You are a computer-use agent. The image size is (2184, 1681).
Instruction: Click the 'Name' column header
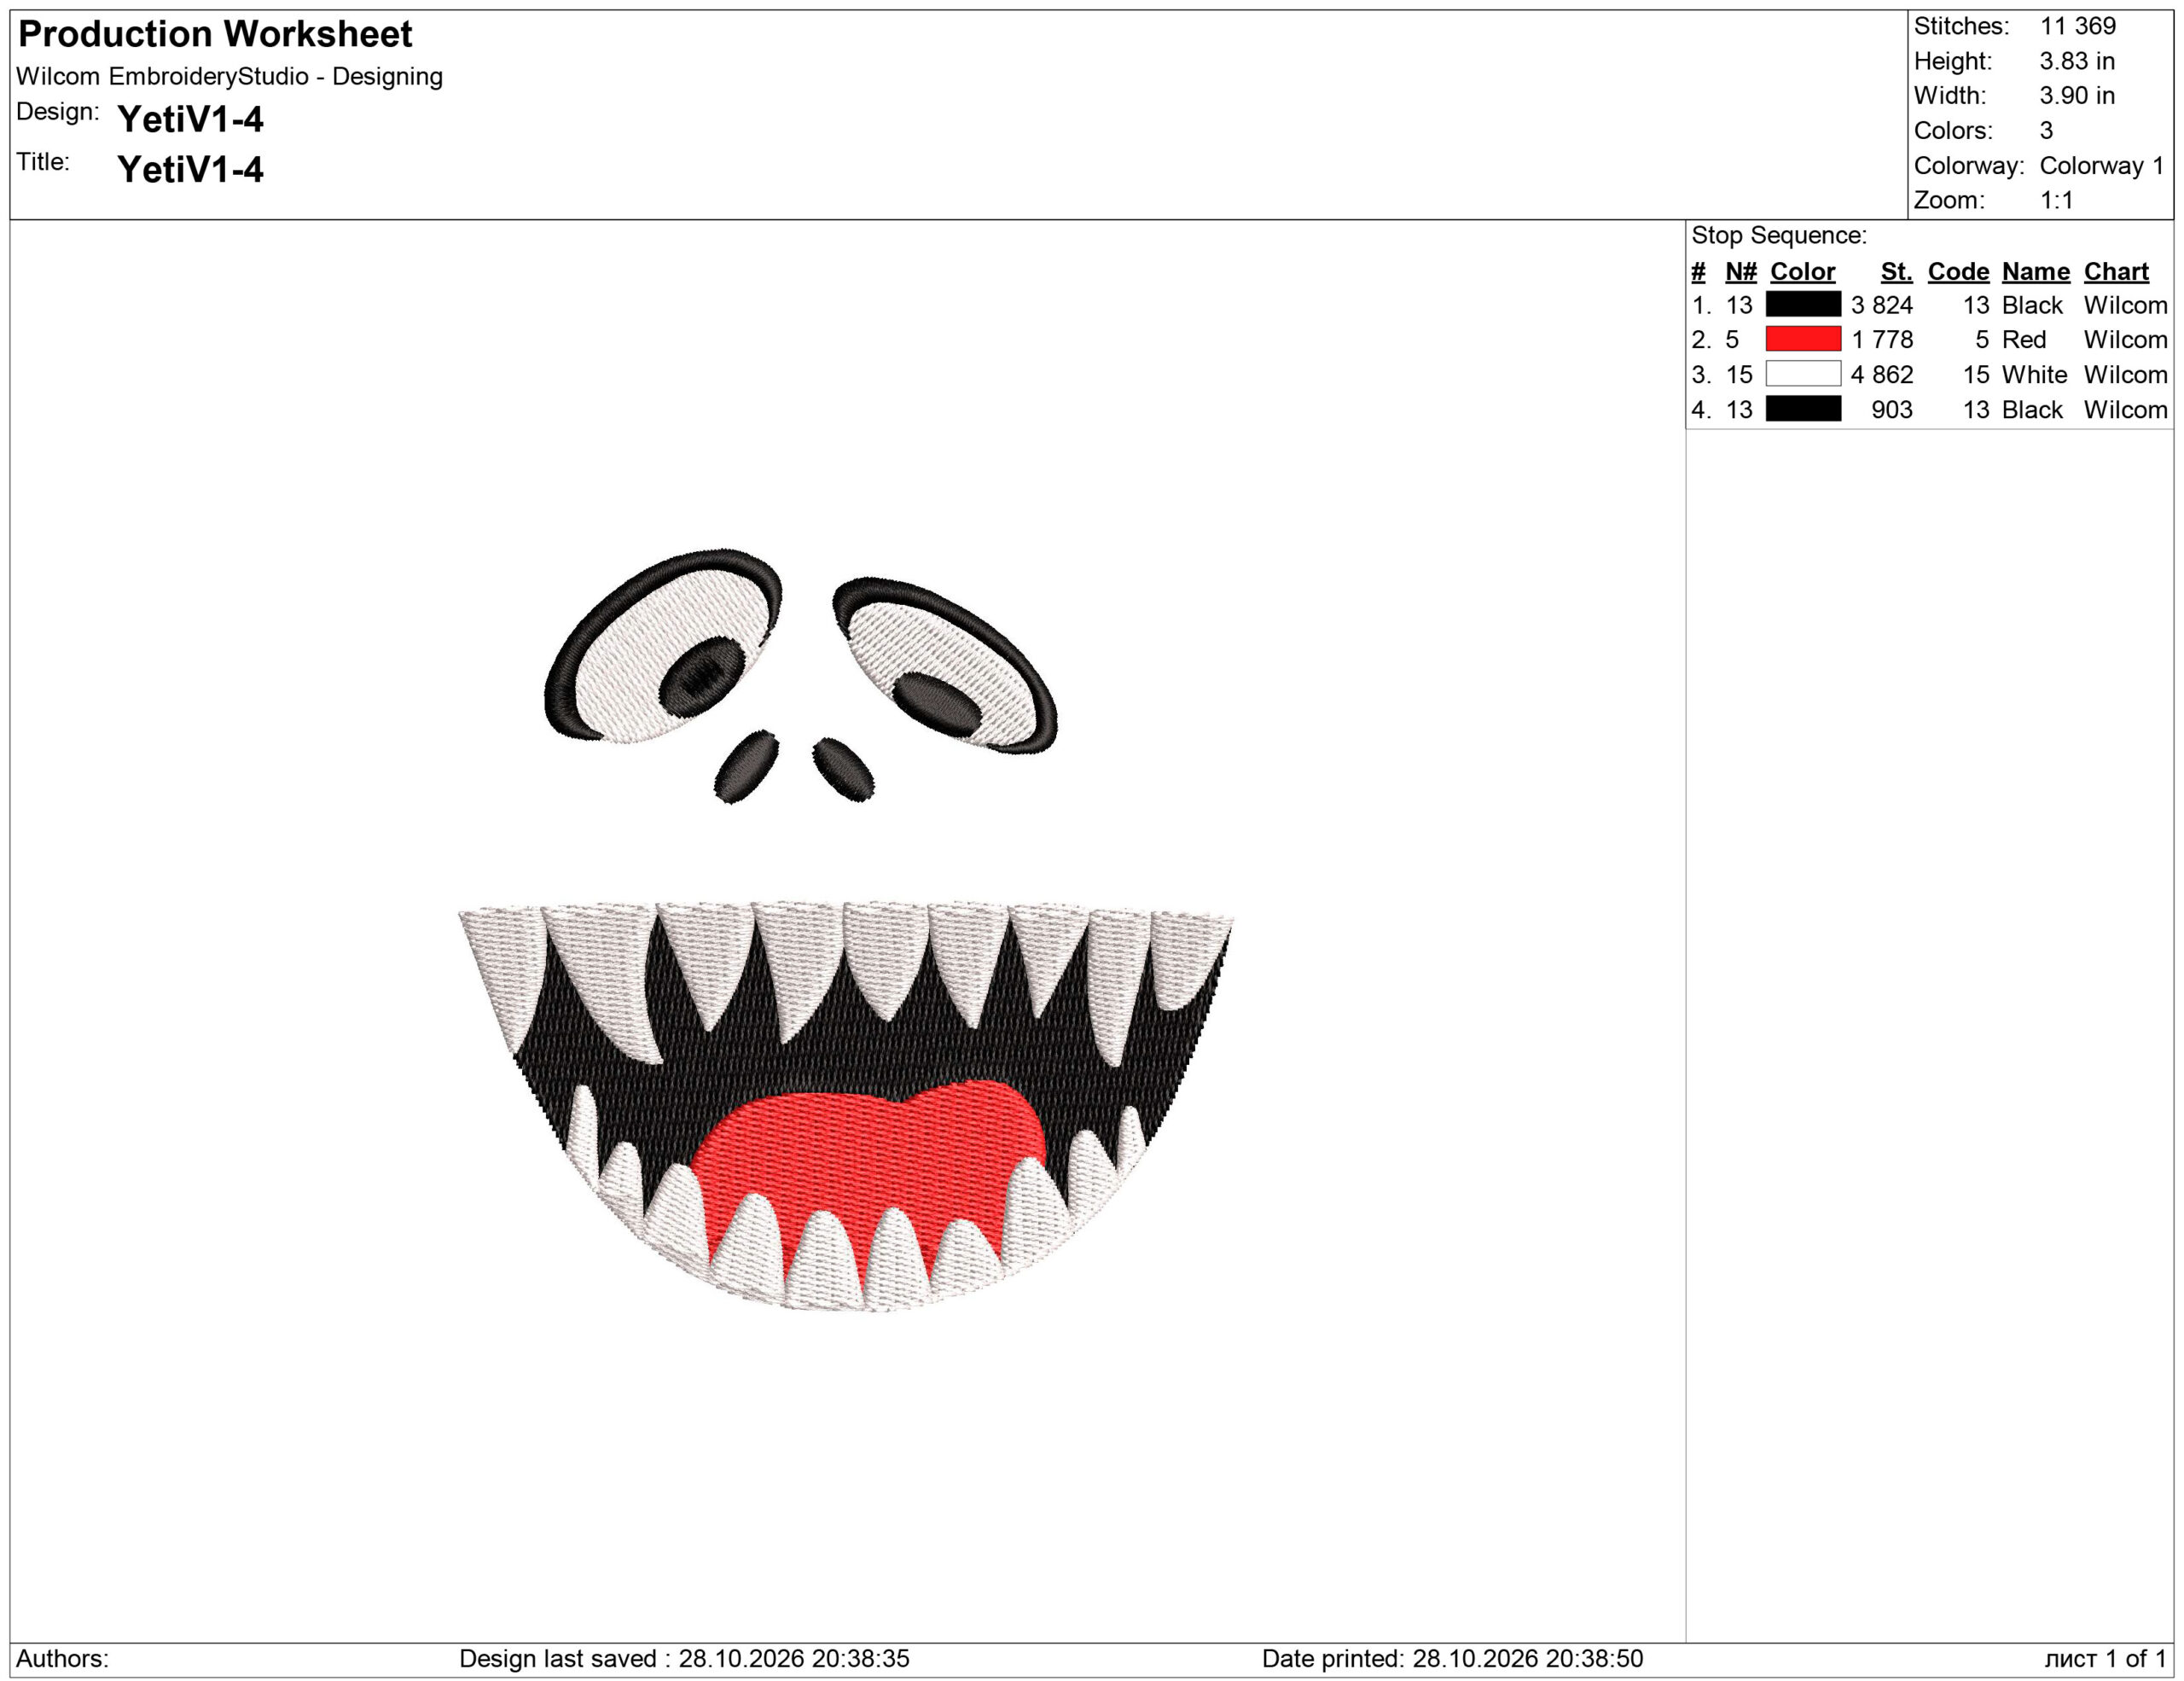2035,271
